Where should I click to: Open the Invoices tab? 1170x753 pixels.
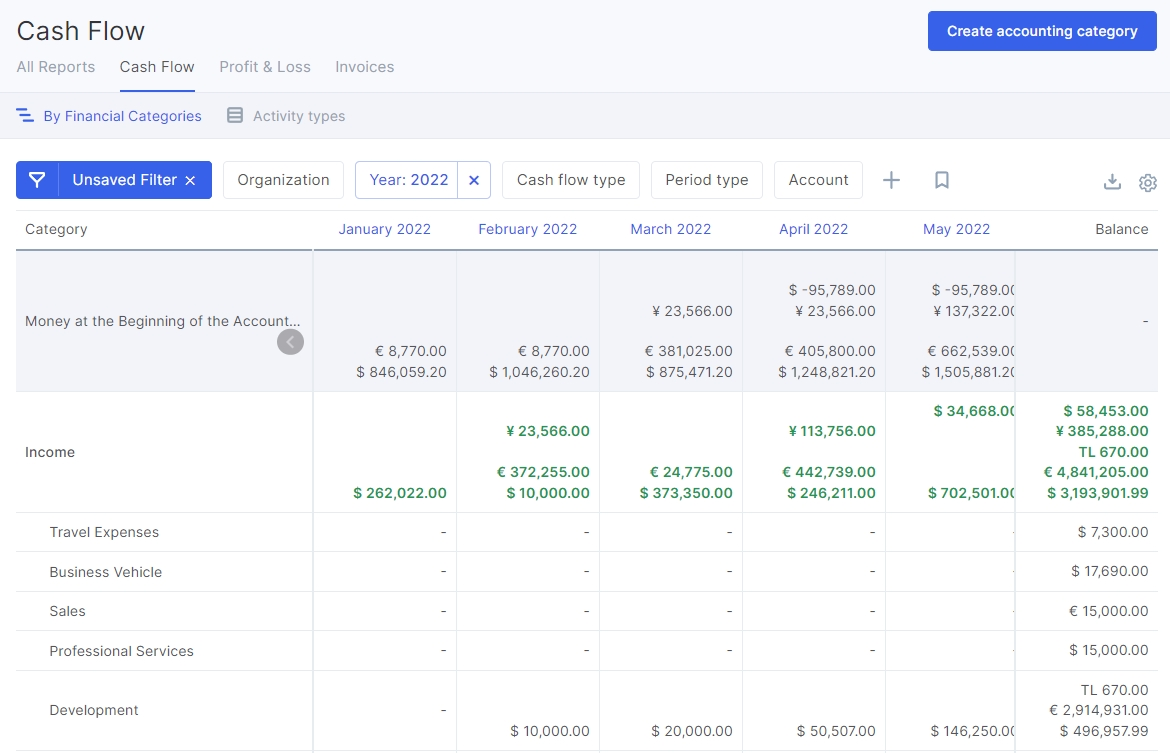click(x=364, y=67)
